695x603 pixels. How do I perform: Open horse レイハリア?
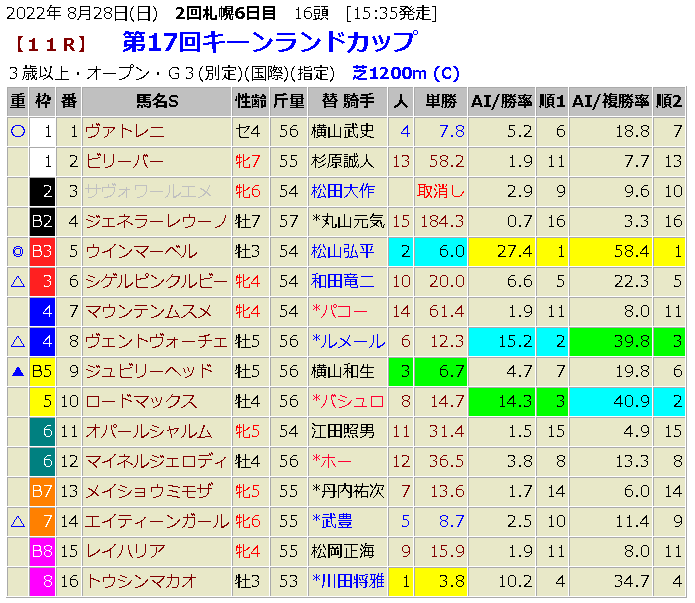[125, 551]
